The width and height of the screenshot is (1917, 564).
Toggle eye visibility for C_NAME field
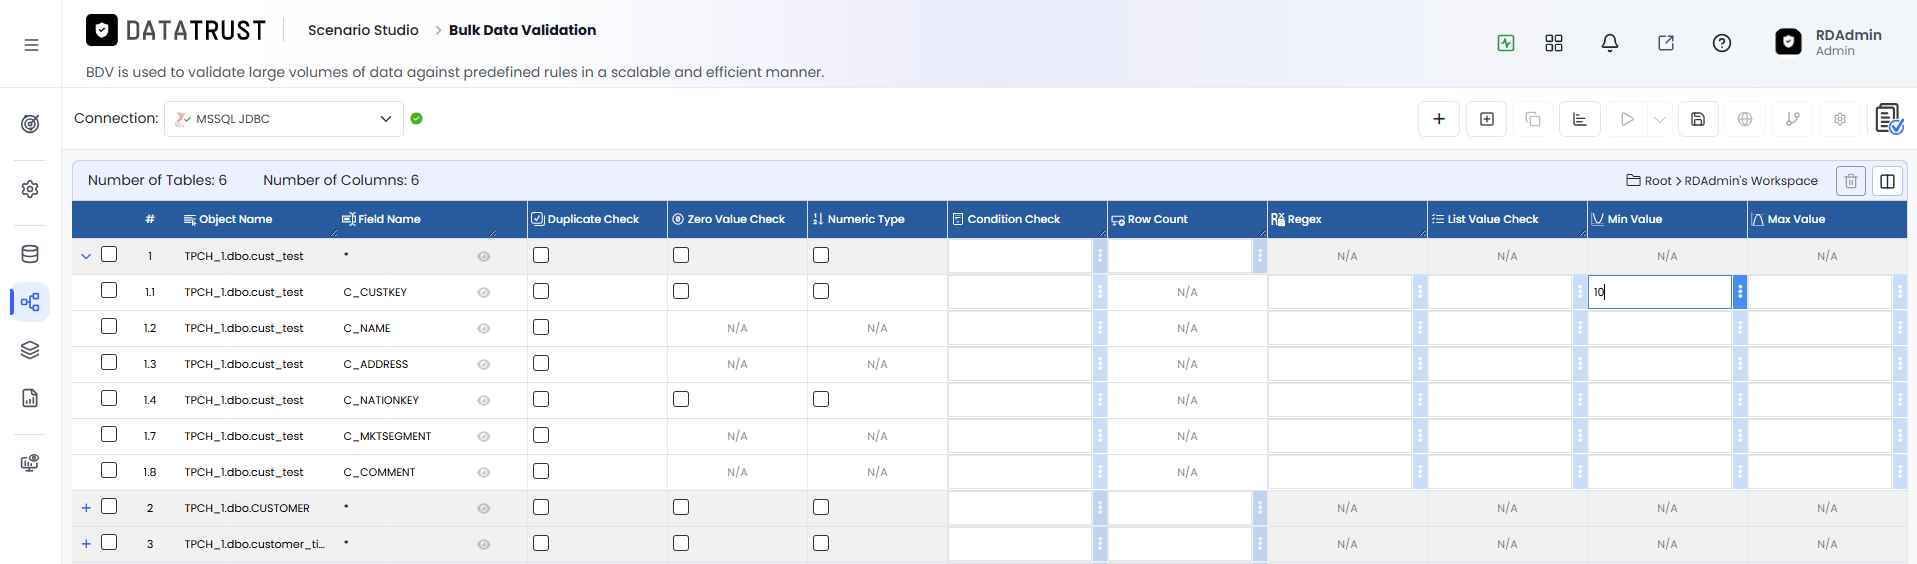click(483, 328)
